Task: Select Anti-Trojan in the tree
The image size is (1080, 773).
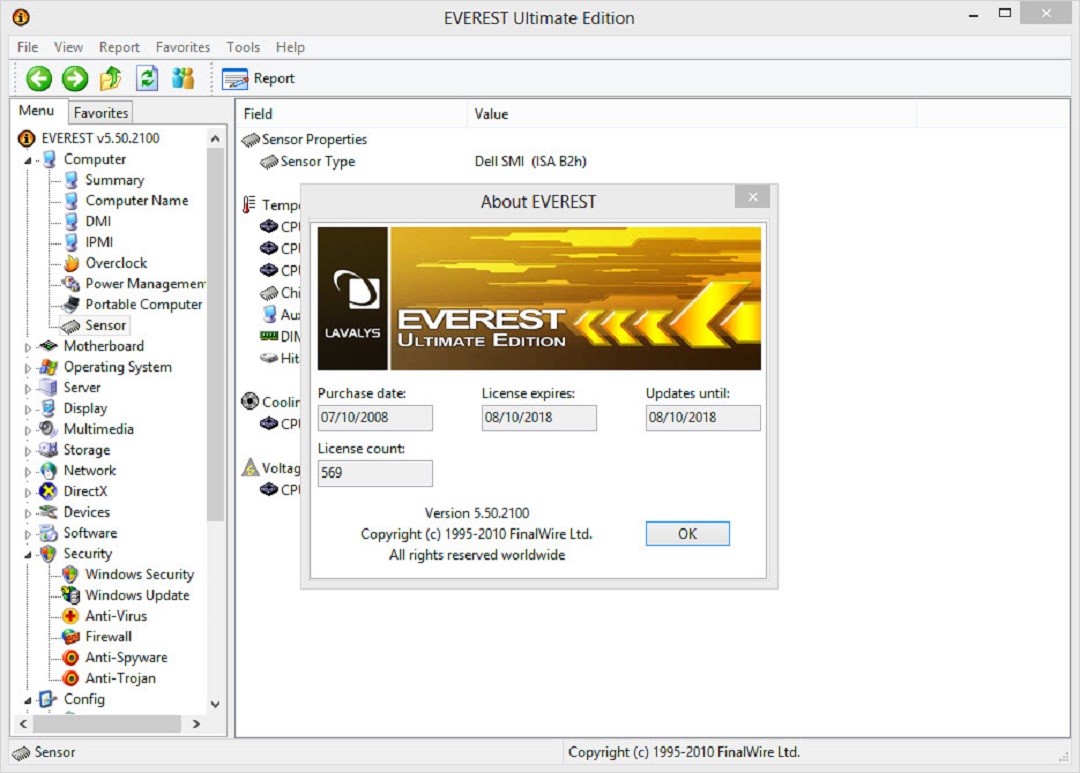Action: point(121,678)
